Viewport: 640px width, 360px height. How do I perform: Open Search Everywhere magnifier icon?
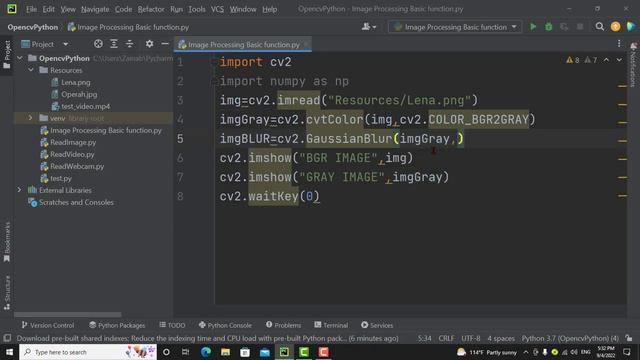tap(600, 27)
